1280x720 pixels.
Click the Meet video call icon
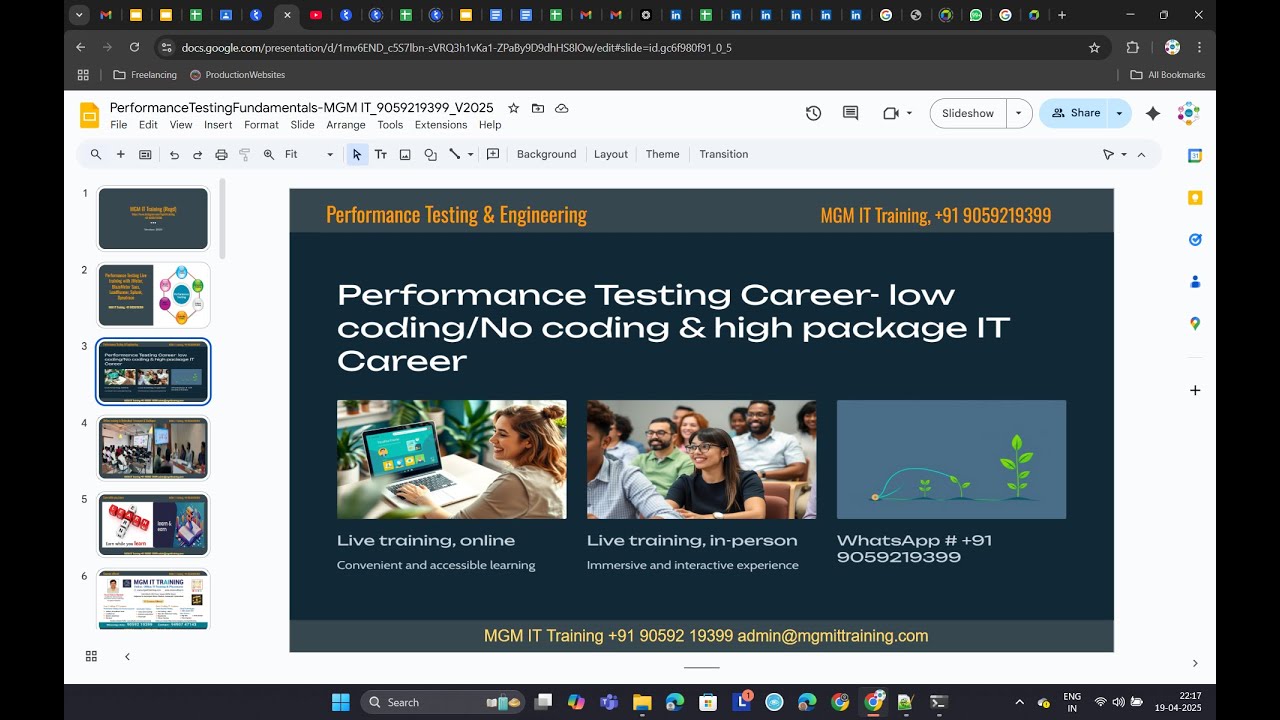tap(891, 113)
